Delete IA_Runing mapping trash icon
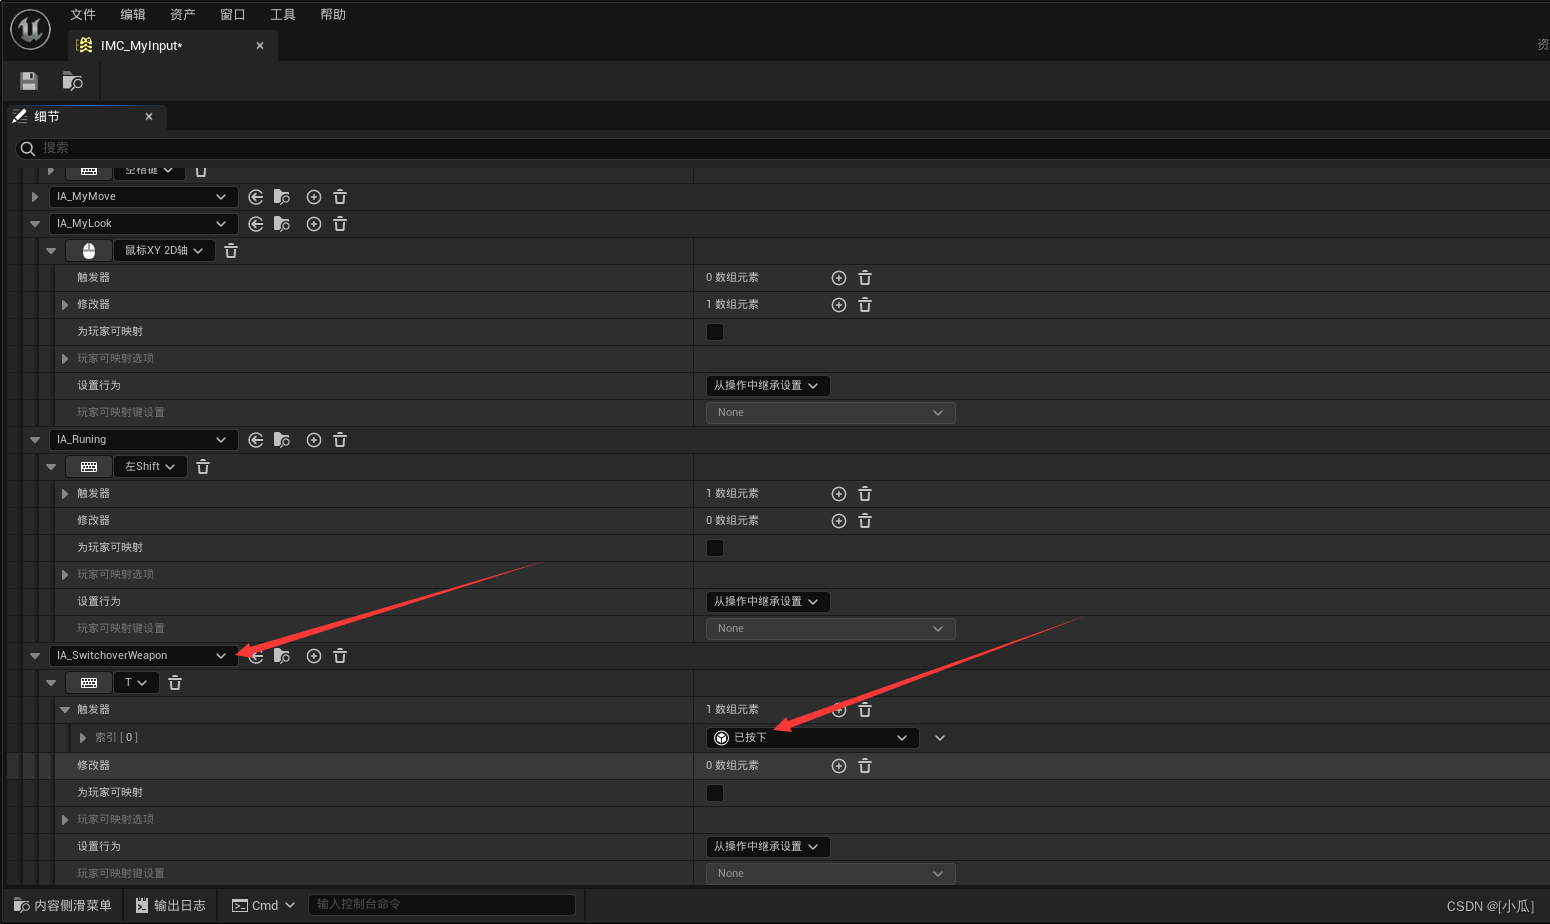1550x924 pixels. [340, 440]
